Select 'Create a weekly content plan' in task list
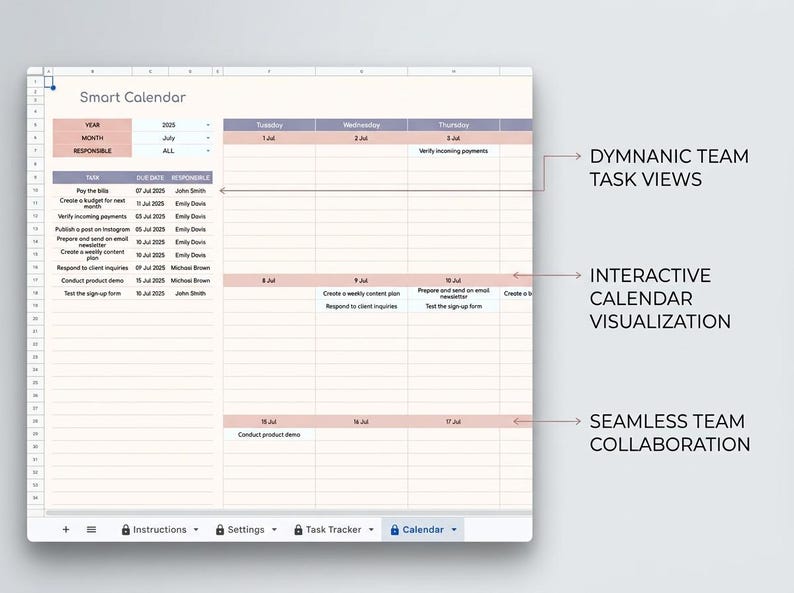Viewport: 794px width, 593px height. (92, 255)
